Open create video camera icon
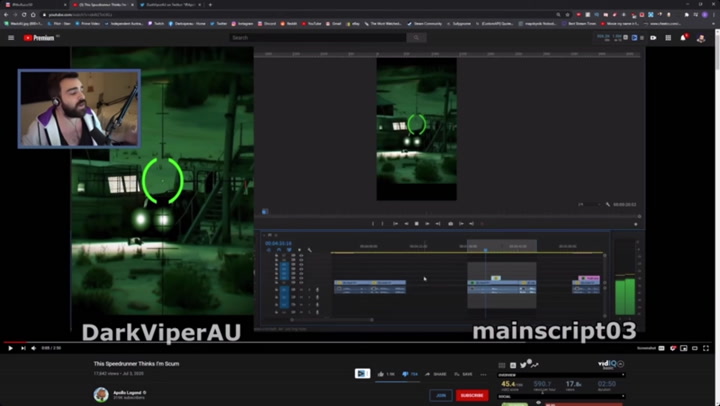The height and width of the screenshot is (406, 720). pos(653,38)
